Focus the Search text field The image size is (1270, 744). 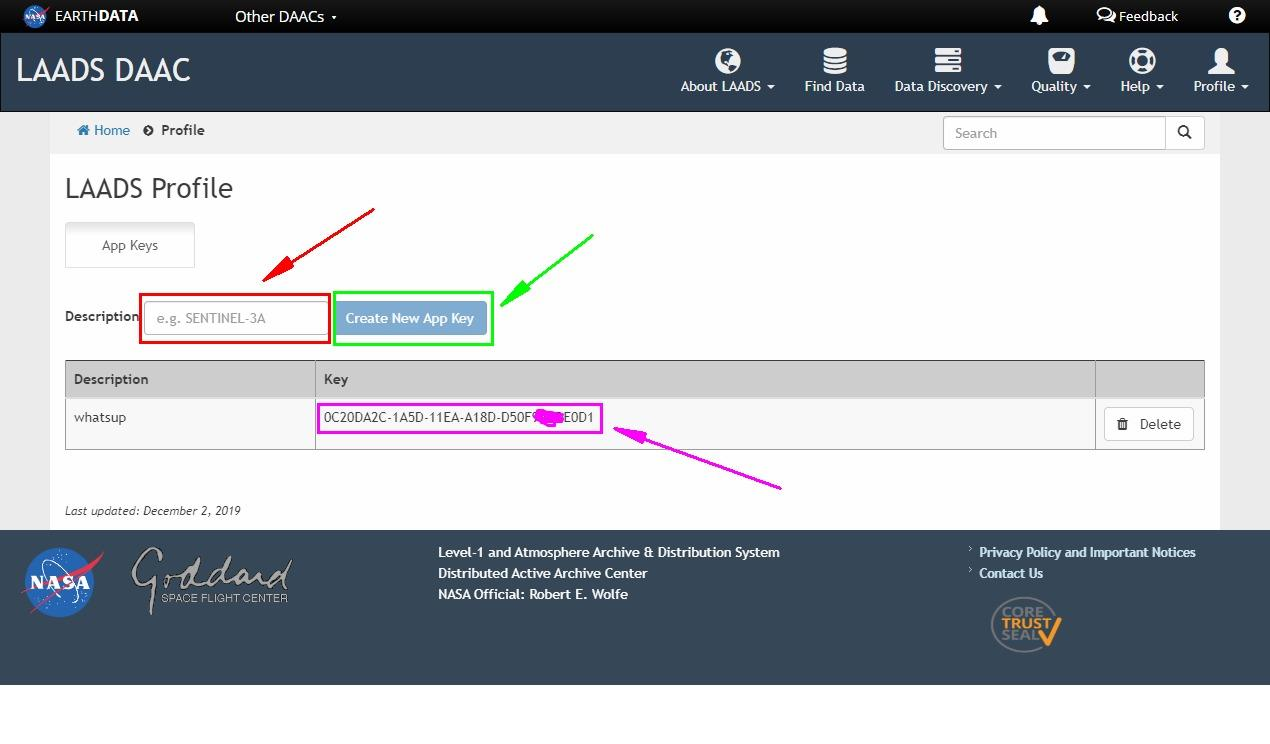1054,133
